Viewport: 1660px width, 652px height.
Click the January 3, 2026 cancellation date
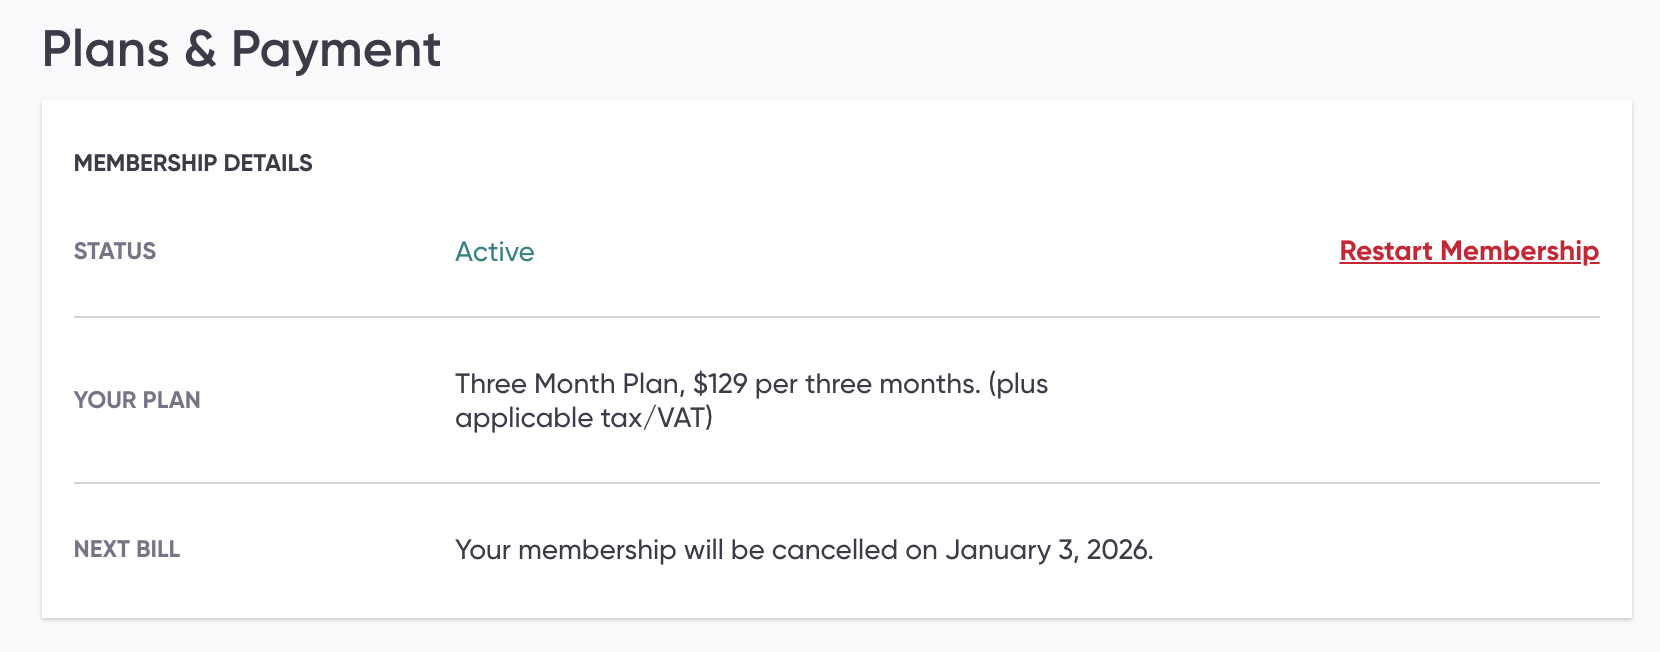click(1048, 550)
